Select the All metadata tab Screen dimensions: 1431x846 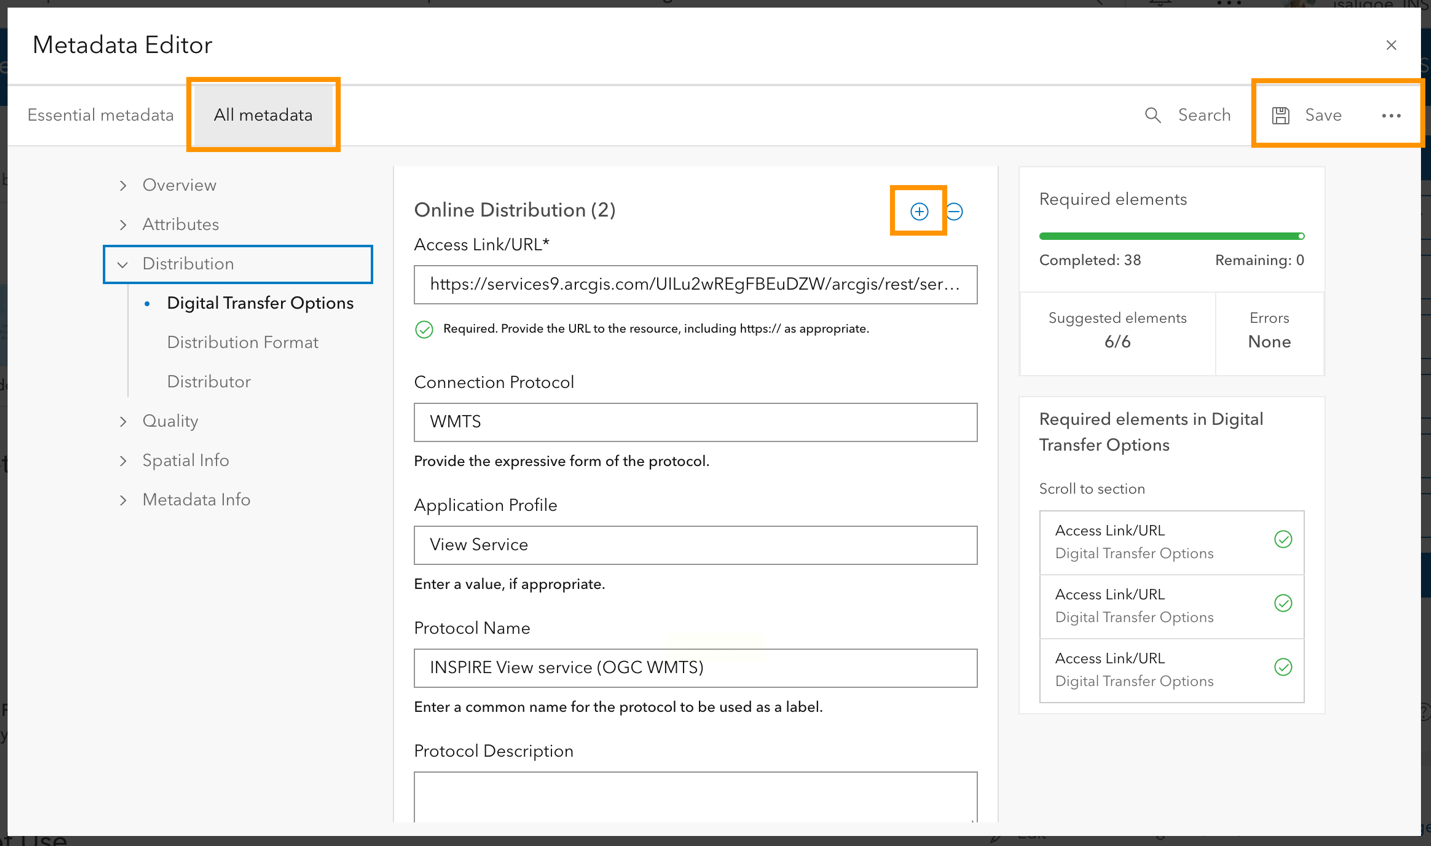pos(263,115)
